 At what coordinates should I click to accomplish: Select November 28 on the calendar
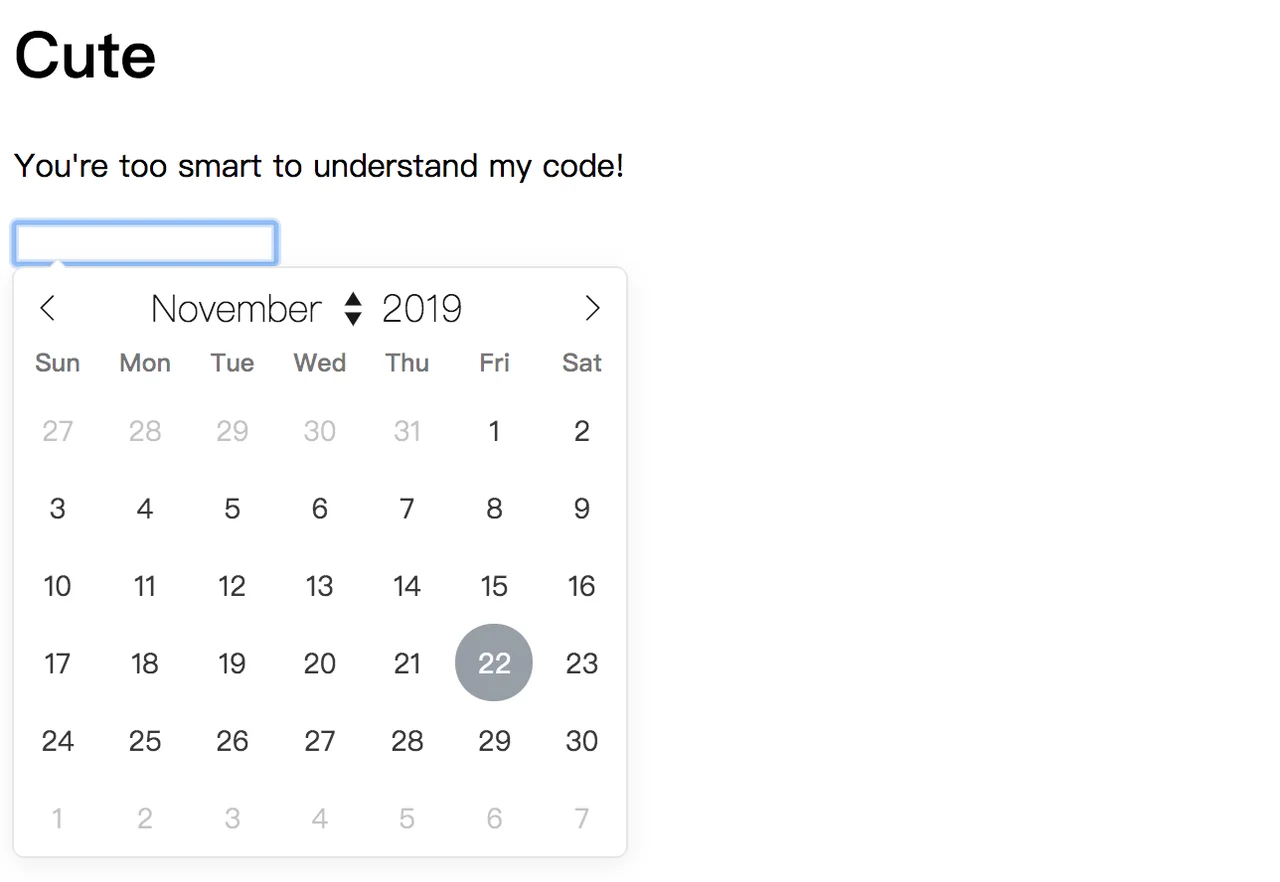click(x=407, y=741)
